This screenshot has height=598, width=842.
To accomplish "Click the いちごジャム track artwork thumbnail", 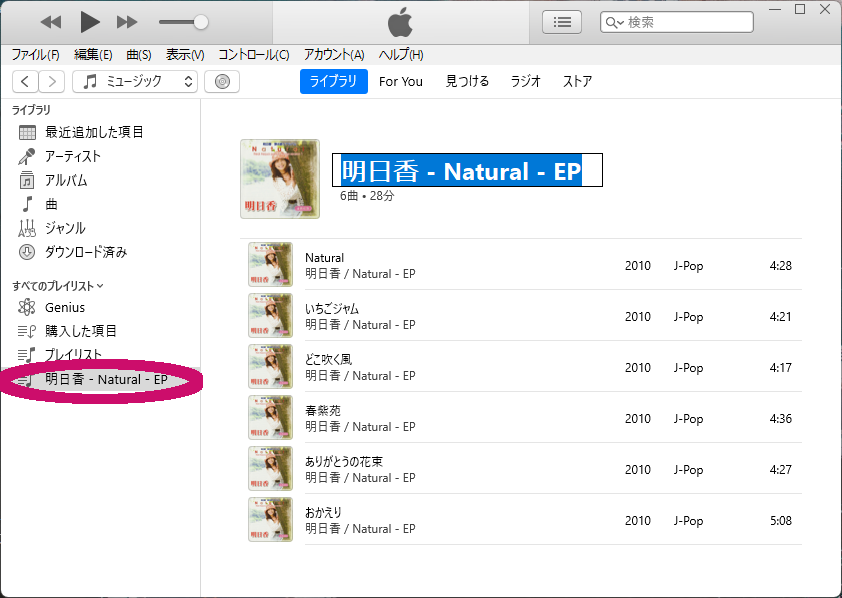I will click(270, 315).
